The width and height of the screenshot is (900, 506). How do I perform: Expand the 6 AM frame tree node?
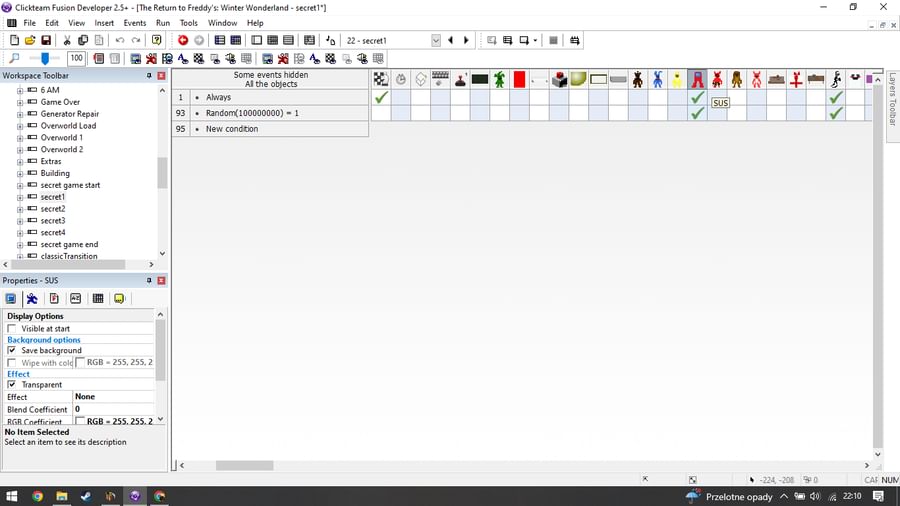coord(20,91)
